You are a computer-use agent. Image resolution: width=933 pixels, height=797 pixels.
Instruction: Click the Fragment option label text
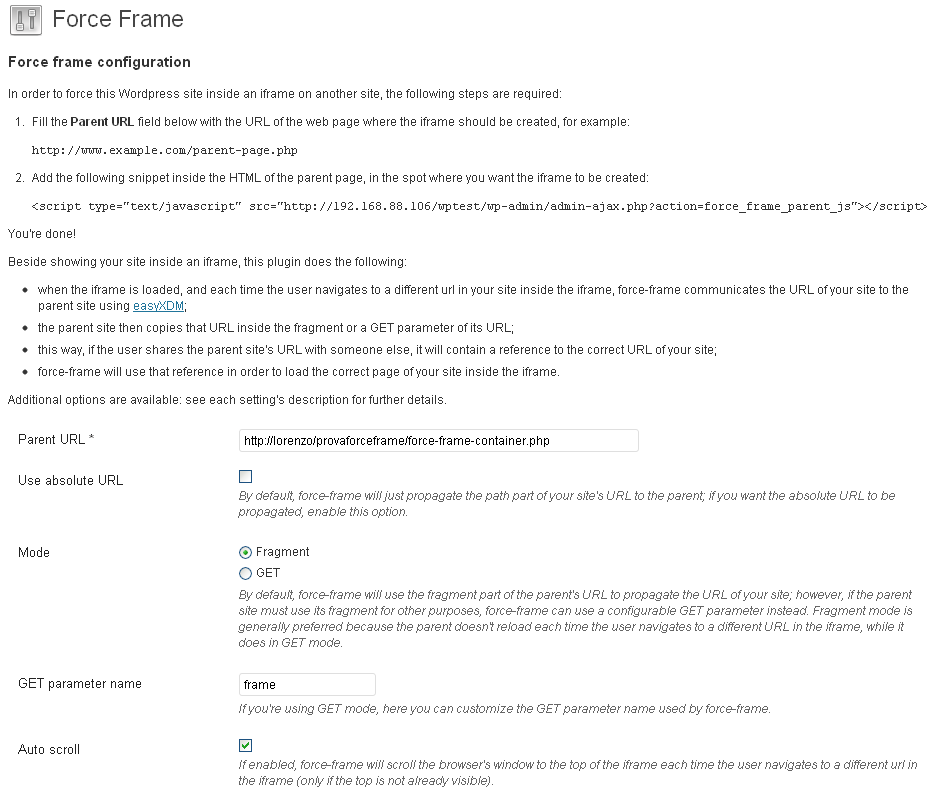(x=283, y=552)
